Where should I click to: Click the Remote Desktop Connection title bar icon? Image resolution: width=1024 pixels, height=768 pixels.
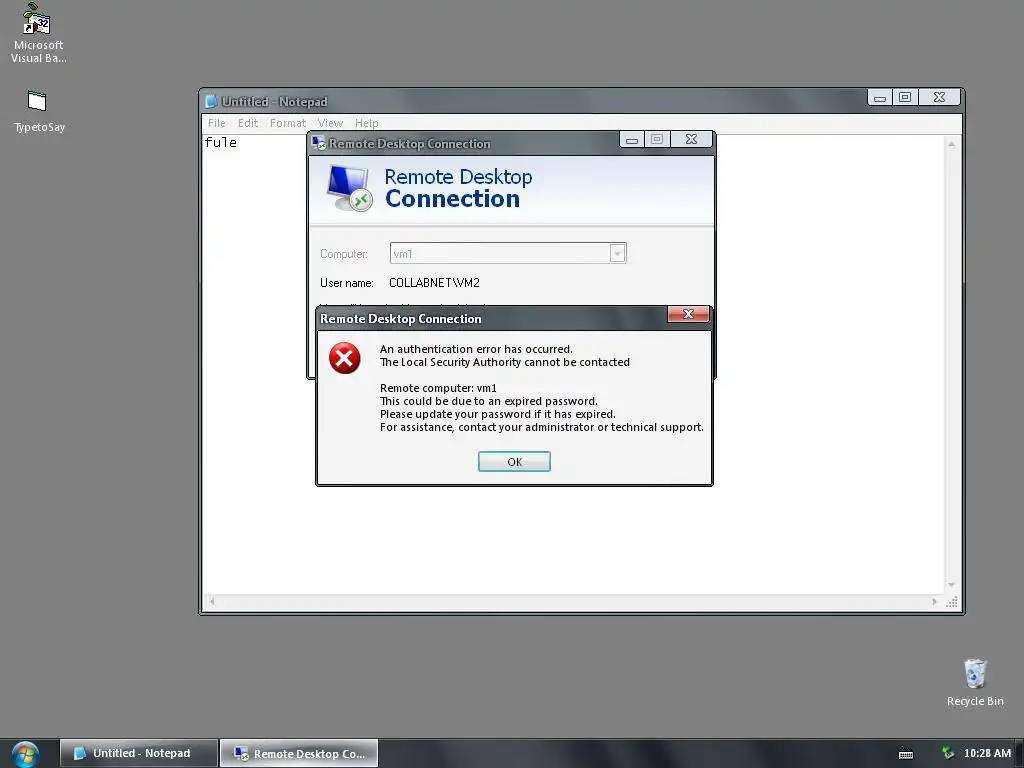pyautogui.click(x=319, y=143)
